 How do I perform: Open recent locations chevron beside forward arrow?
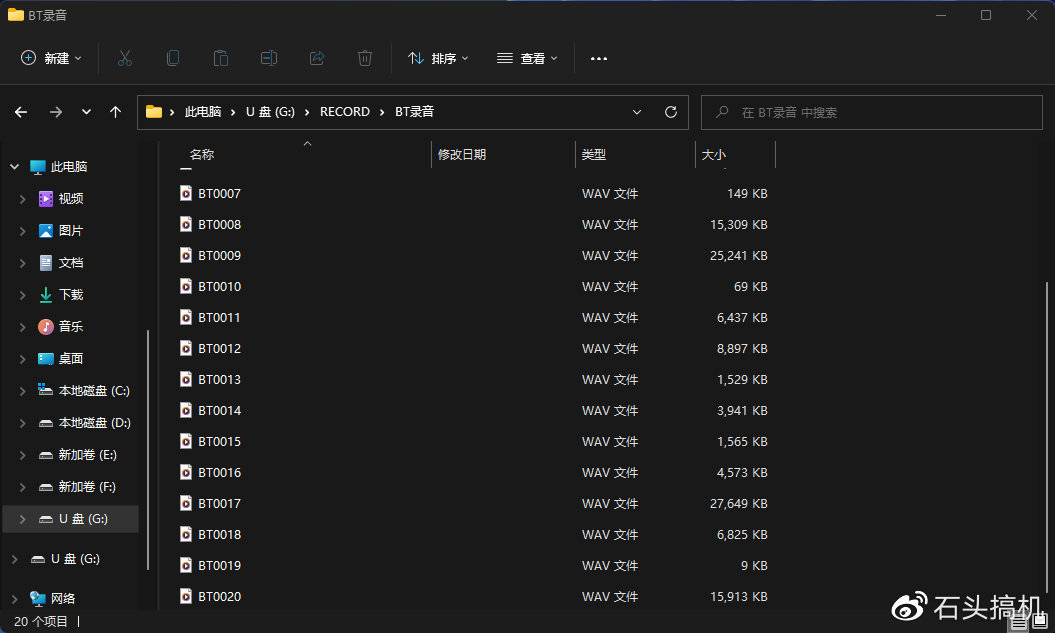point(86,112)
